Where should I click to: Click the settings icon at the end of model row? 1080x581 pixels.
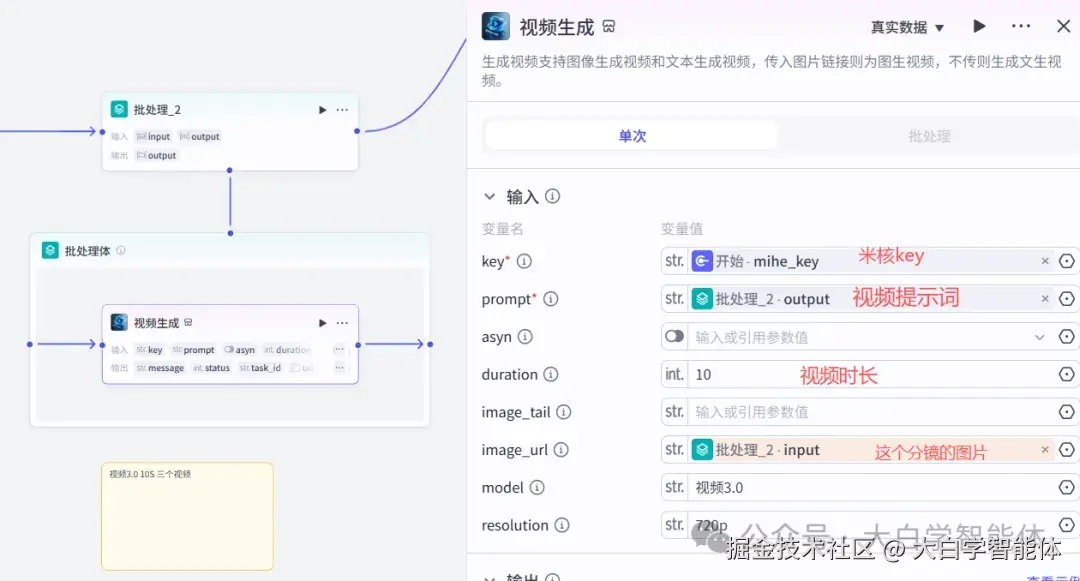tap(1067, 487)
